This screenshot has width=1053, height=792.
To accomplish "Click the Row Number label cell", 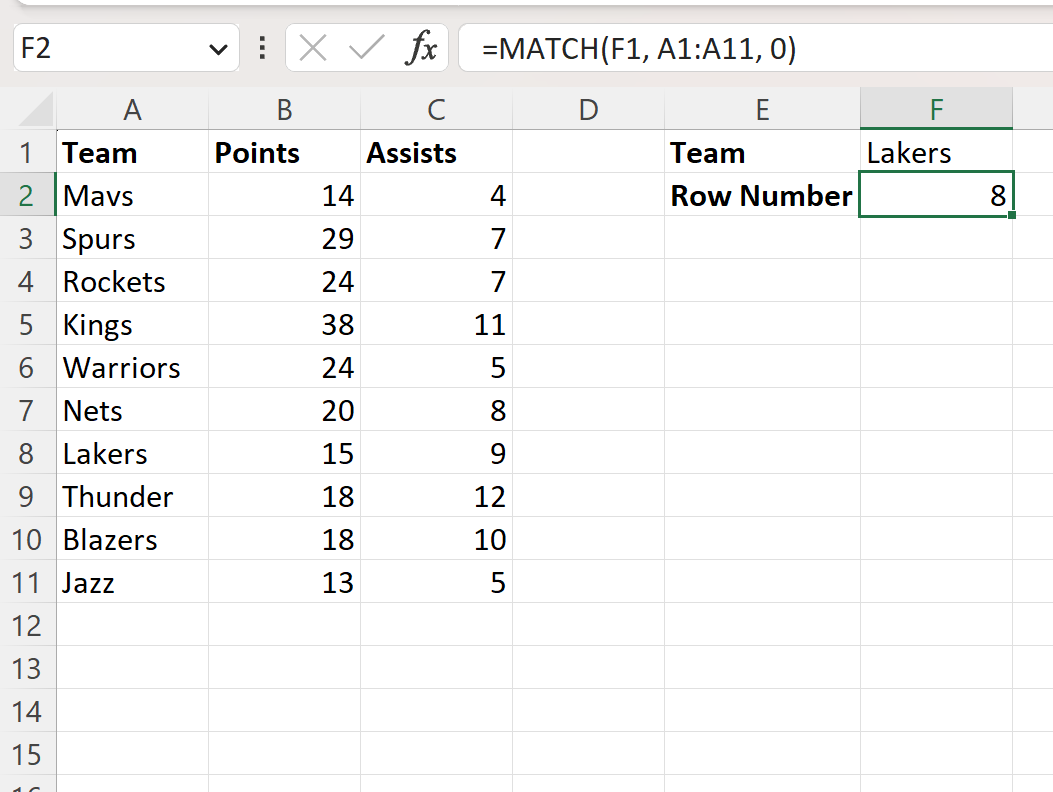I will click(x=762, y=196).
